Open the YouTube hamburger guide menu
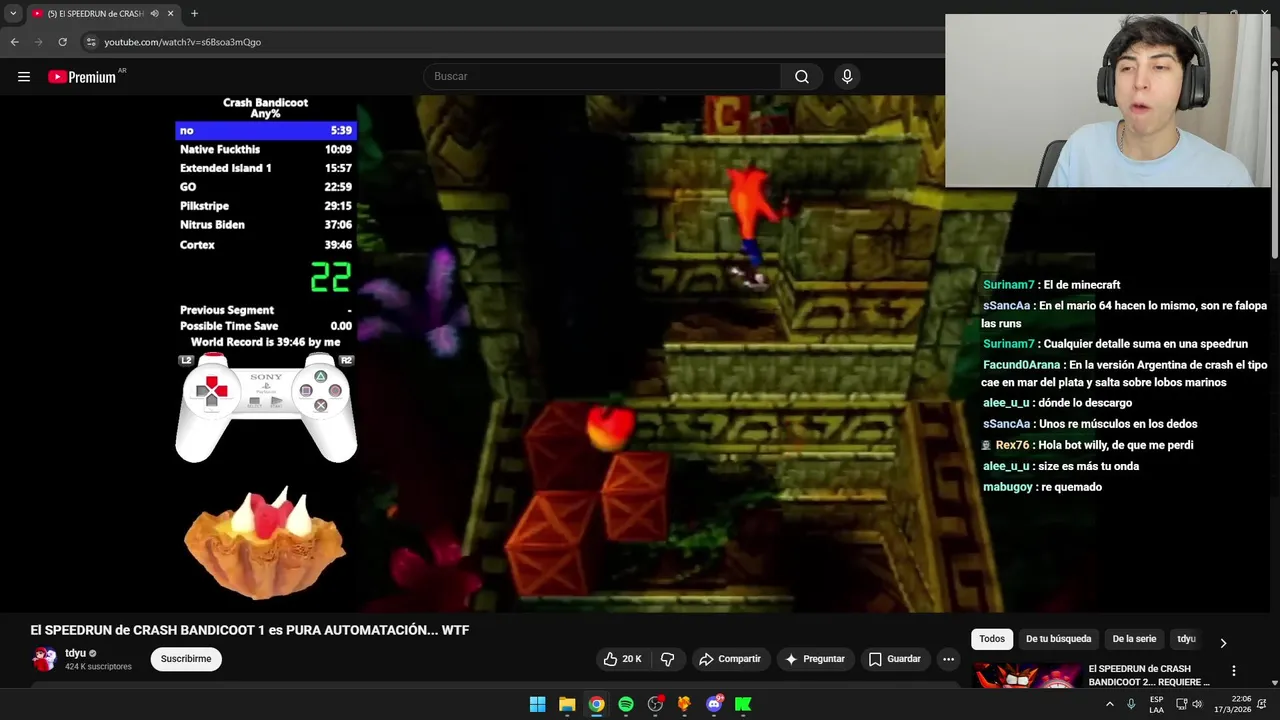Screen dimensions: 1280x720 pyautogui.click(x=24, y=77)
